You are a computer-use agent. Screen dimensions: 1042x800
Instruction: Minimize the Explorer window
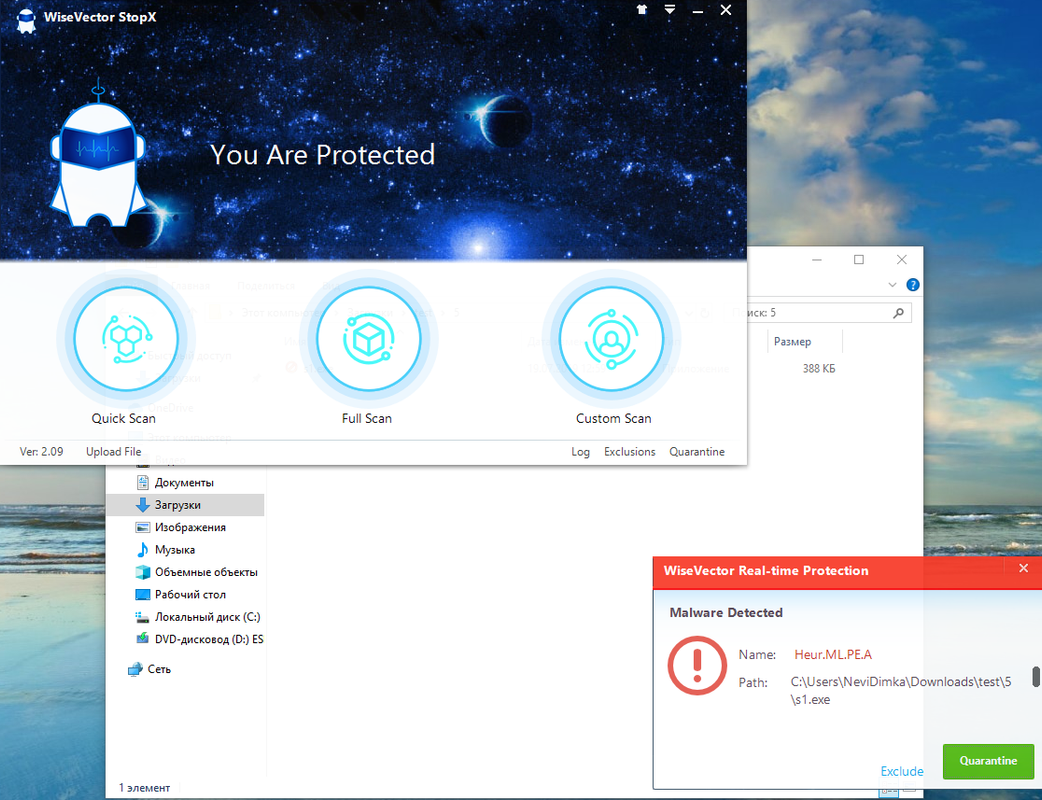coord(817,260)
